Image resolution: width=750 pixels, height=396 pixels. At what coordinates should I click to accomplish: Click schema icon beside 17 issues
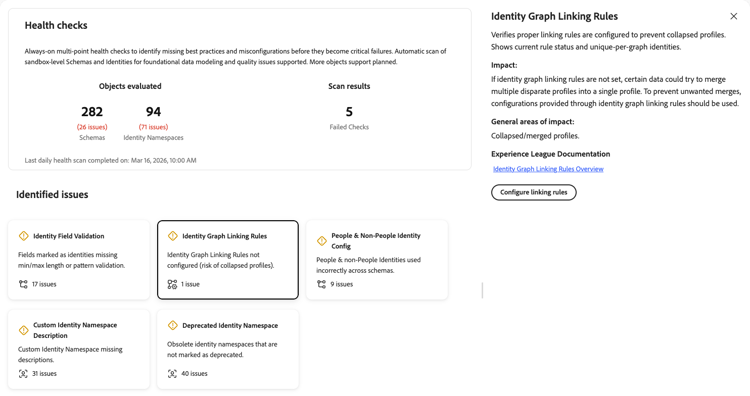23,284
